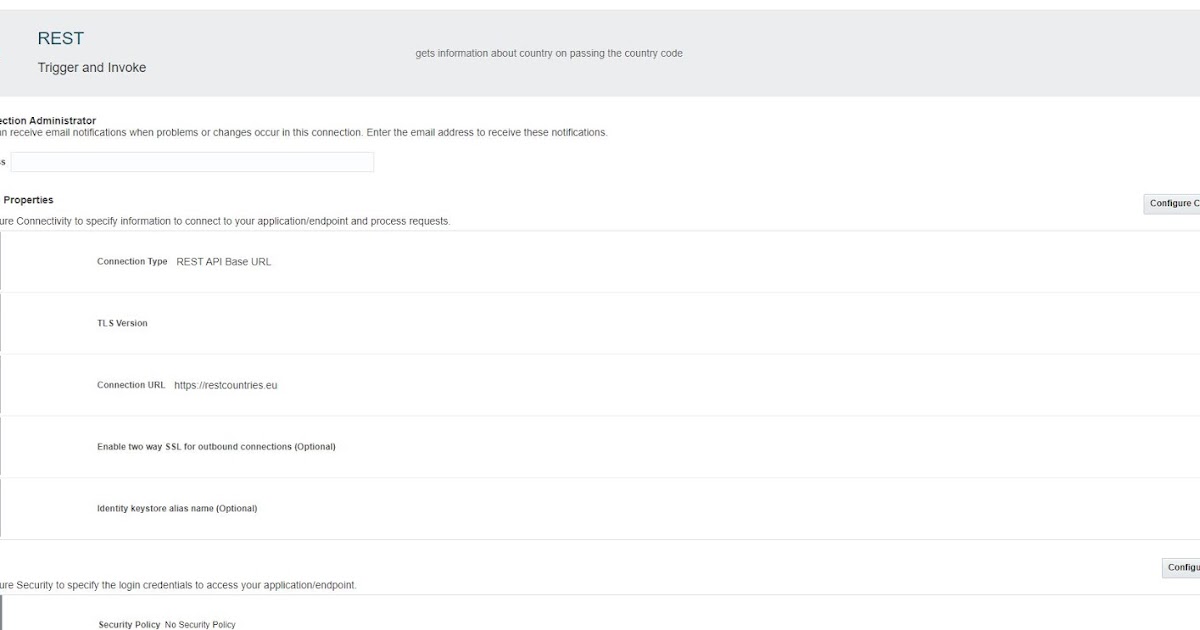This screenshot has width=1200, height=630.
Task: Select the TLS Version property row
Action: [x=124, y=322]
